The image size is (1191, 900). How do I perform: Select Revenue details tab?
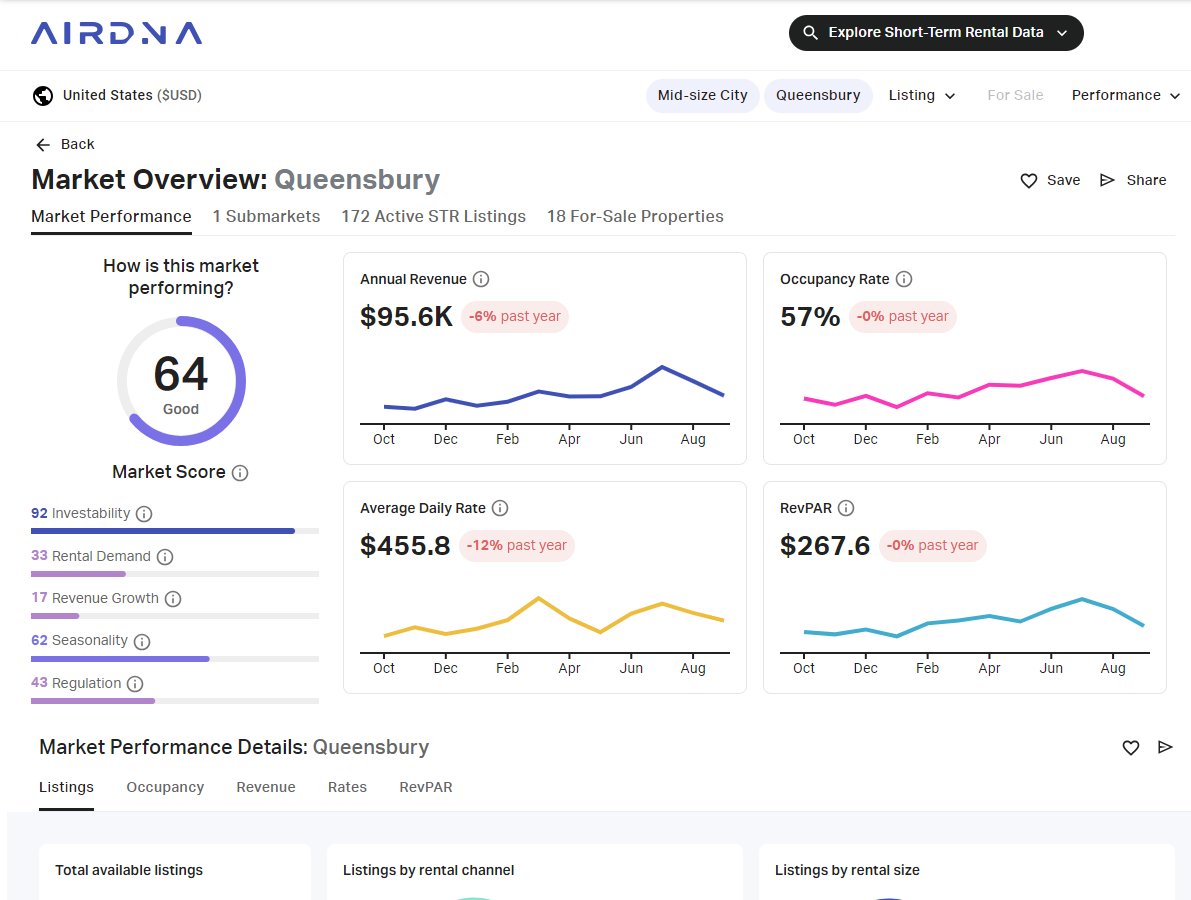click(266, 788)
